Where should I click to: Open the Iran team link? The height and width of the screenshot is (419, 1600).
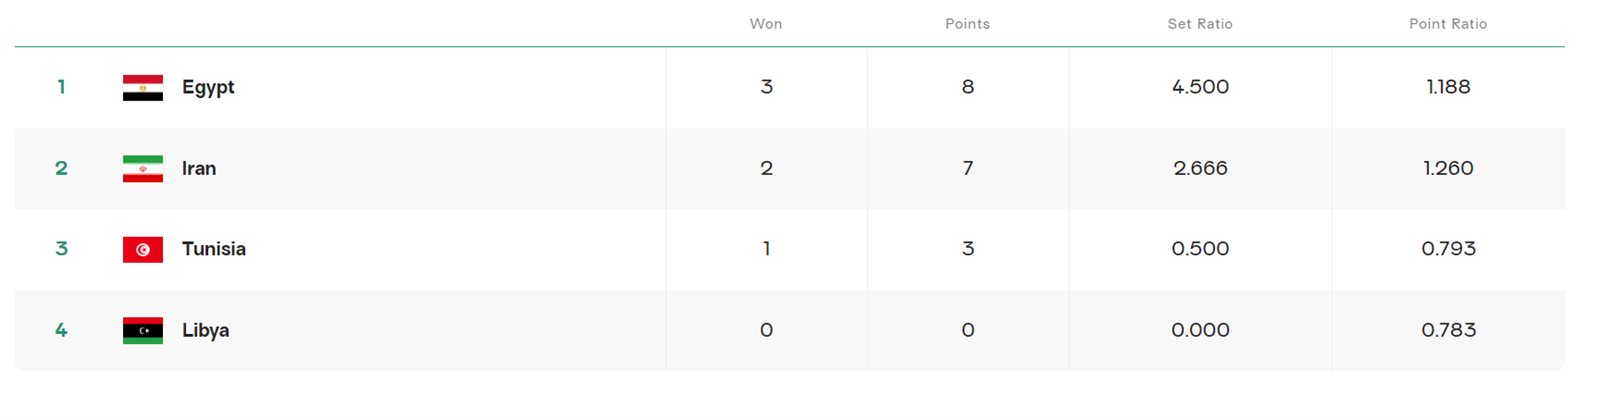(199, 168)
